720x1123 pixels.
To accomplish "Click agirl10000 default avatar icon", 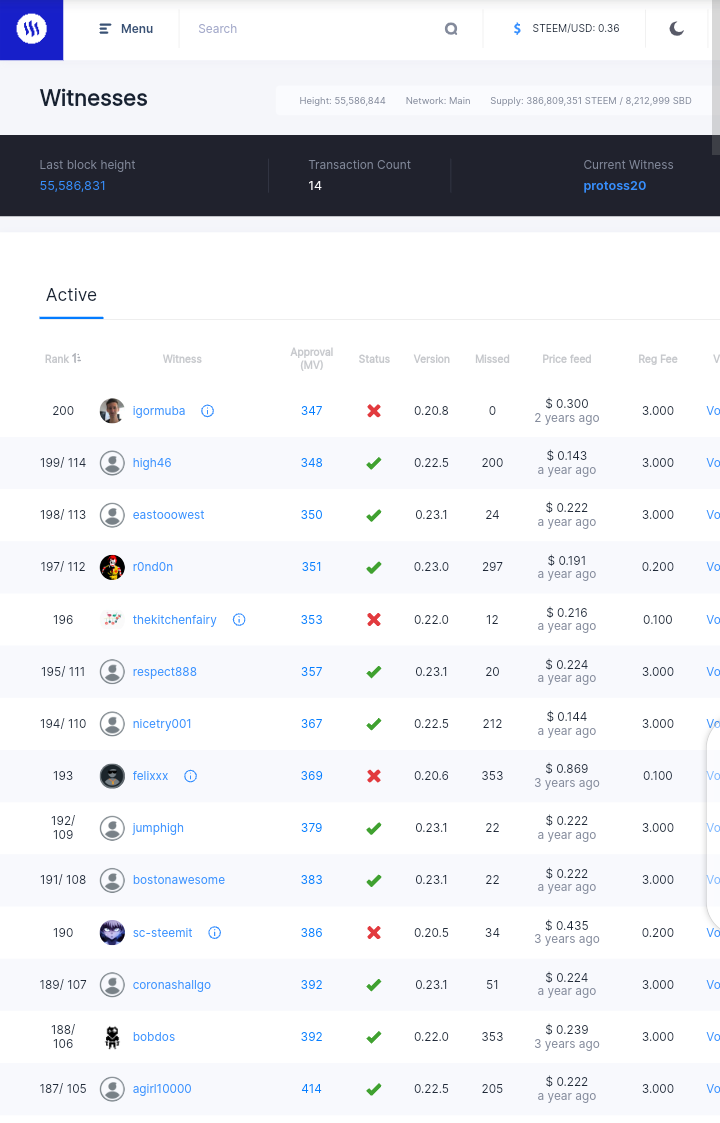I will click(x=112, y=1089).
